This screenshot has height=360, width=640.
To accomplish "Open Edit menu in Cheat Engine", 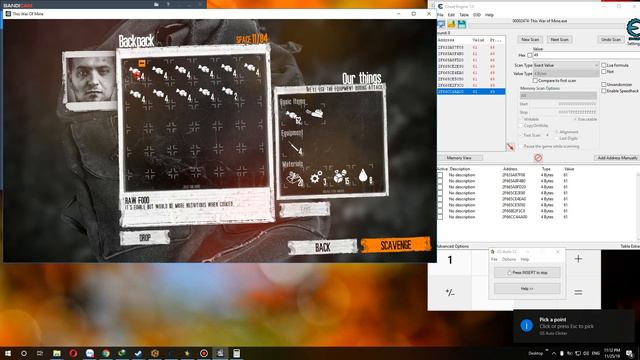I will [451, 15].
